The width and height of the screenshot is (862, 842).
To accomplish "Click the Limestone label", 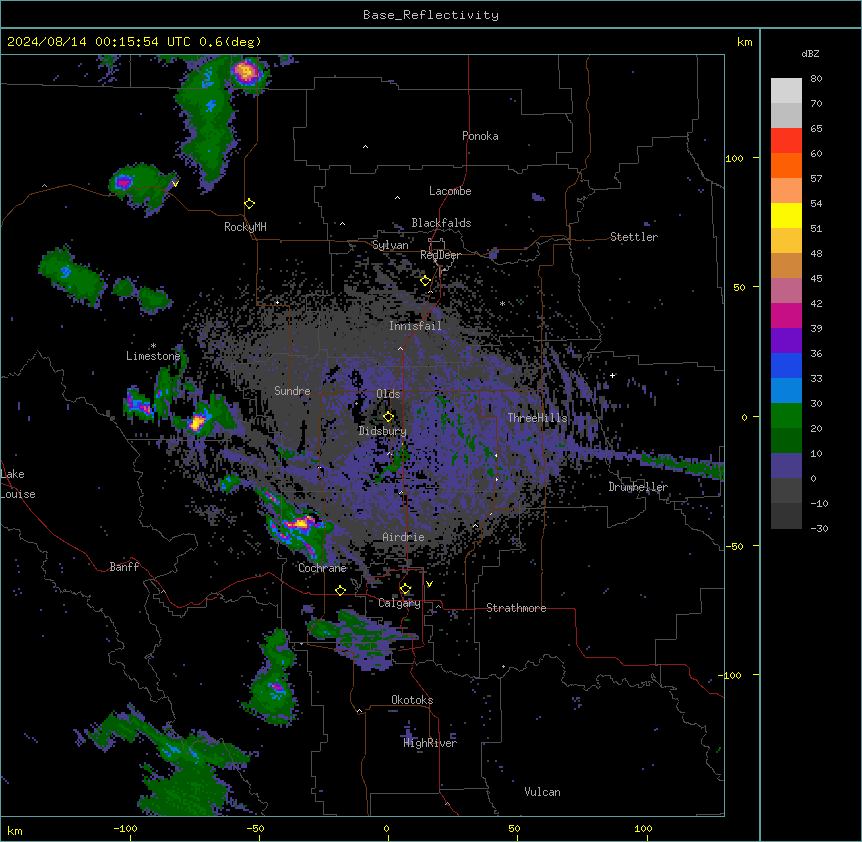I will coord(153,356).
